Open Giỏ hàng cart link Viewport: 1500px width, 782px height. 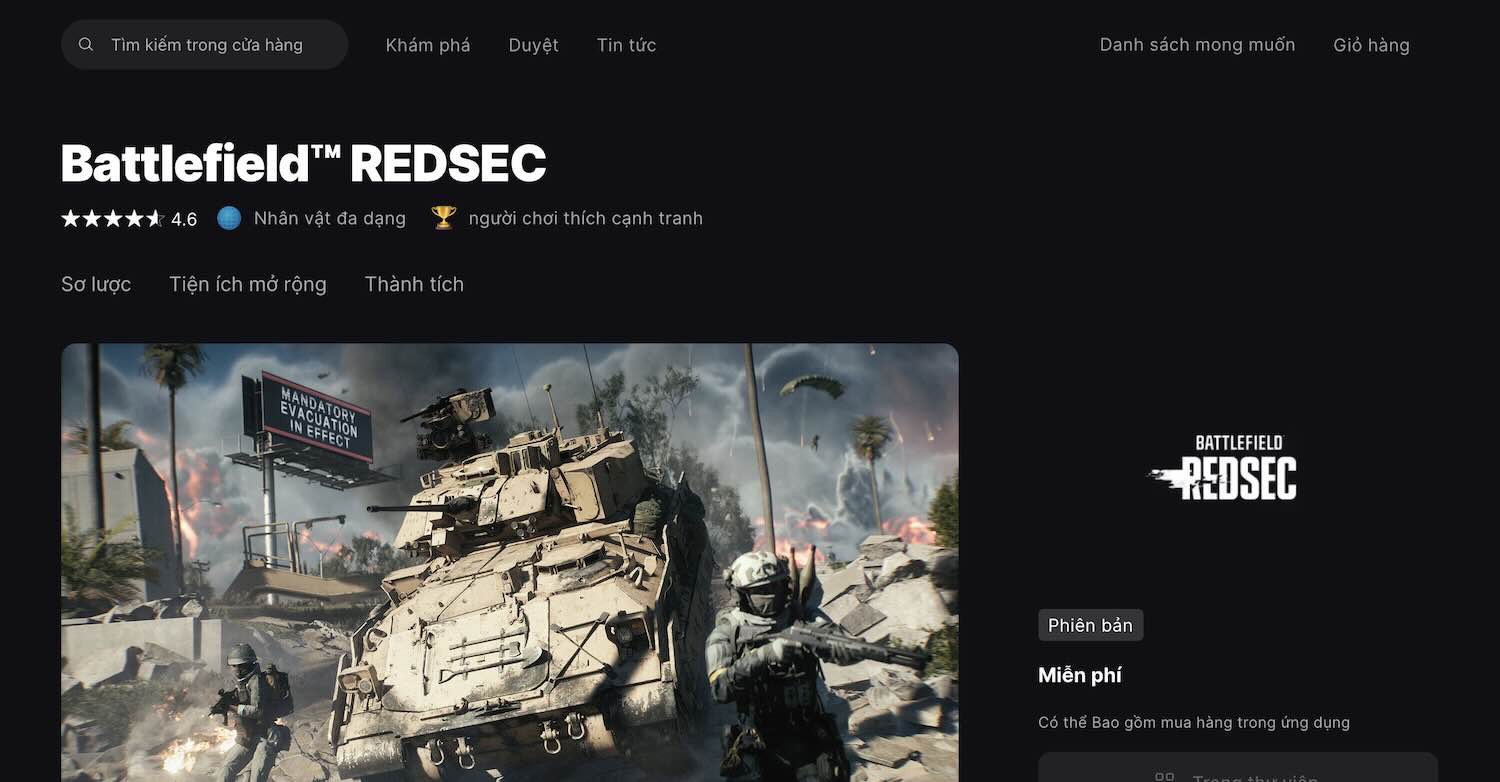(1371, 45)
